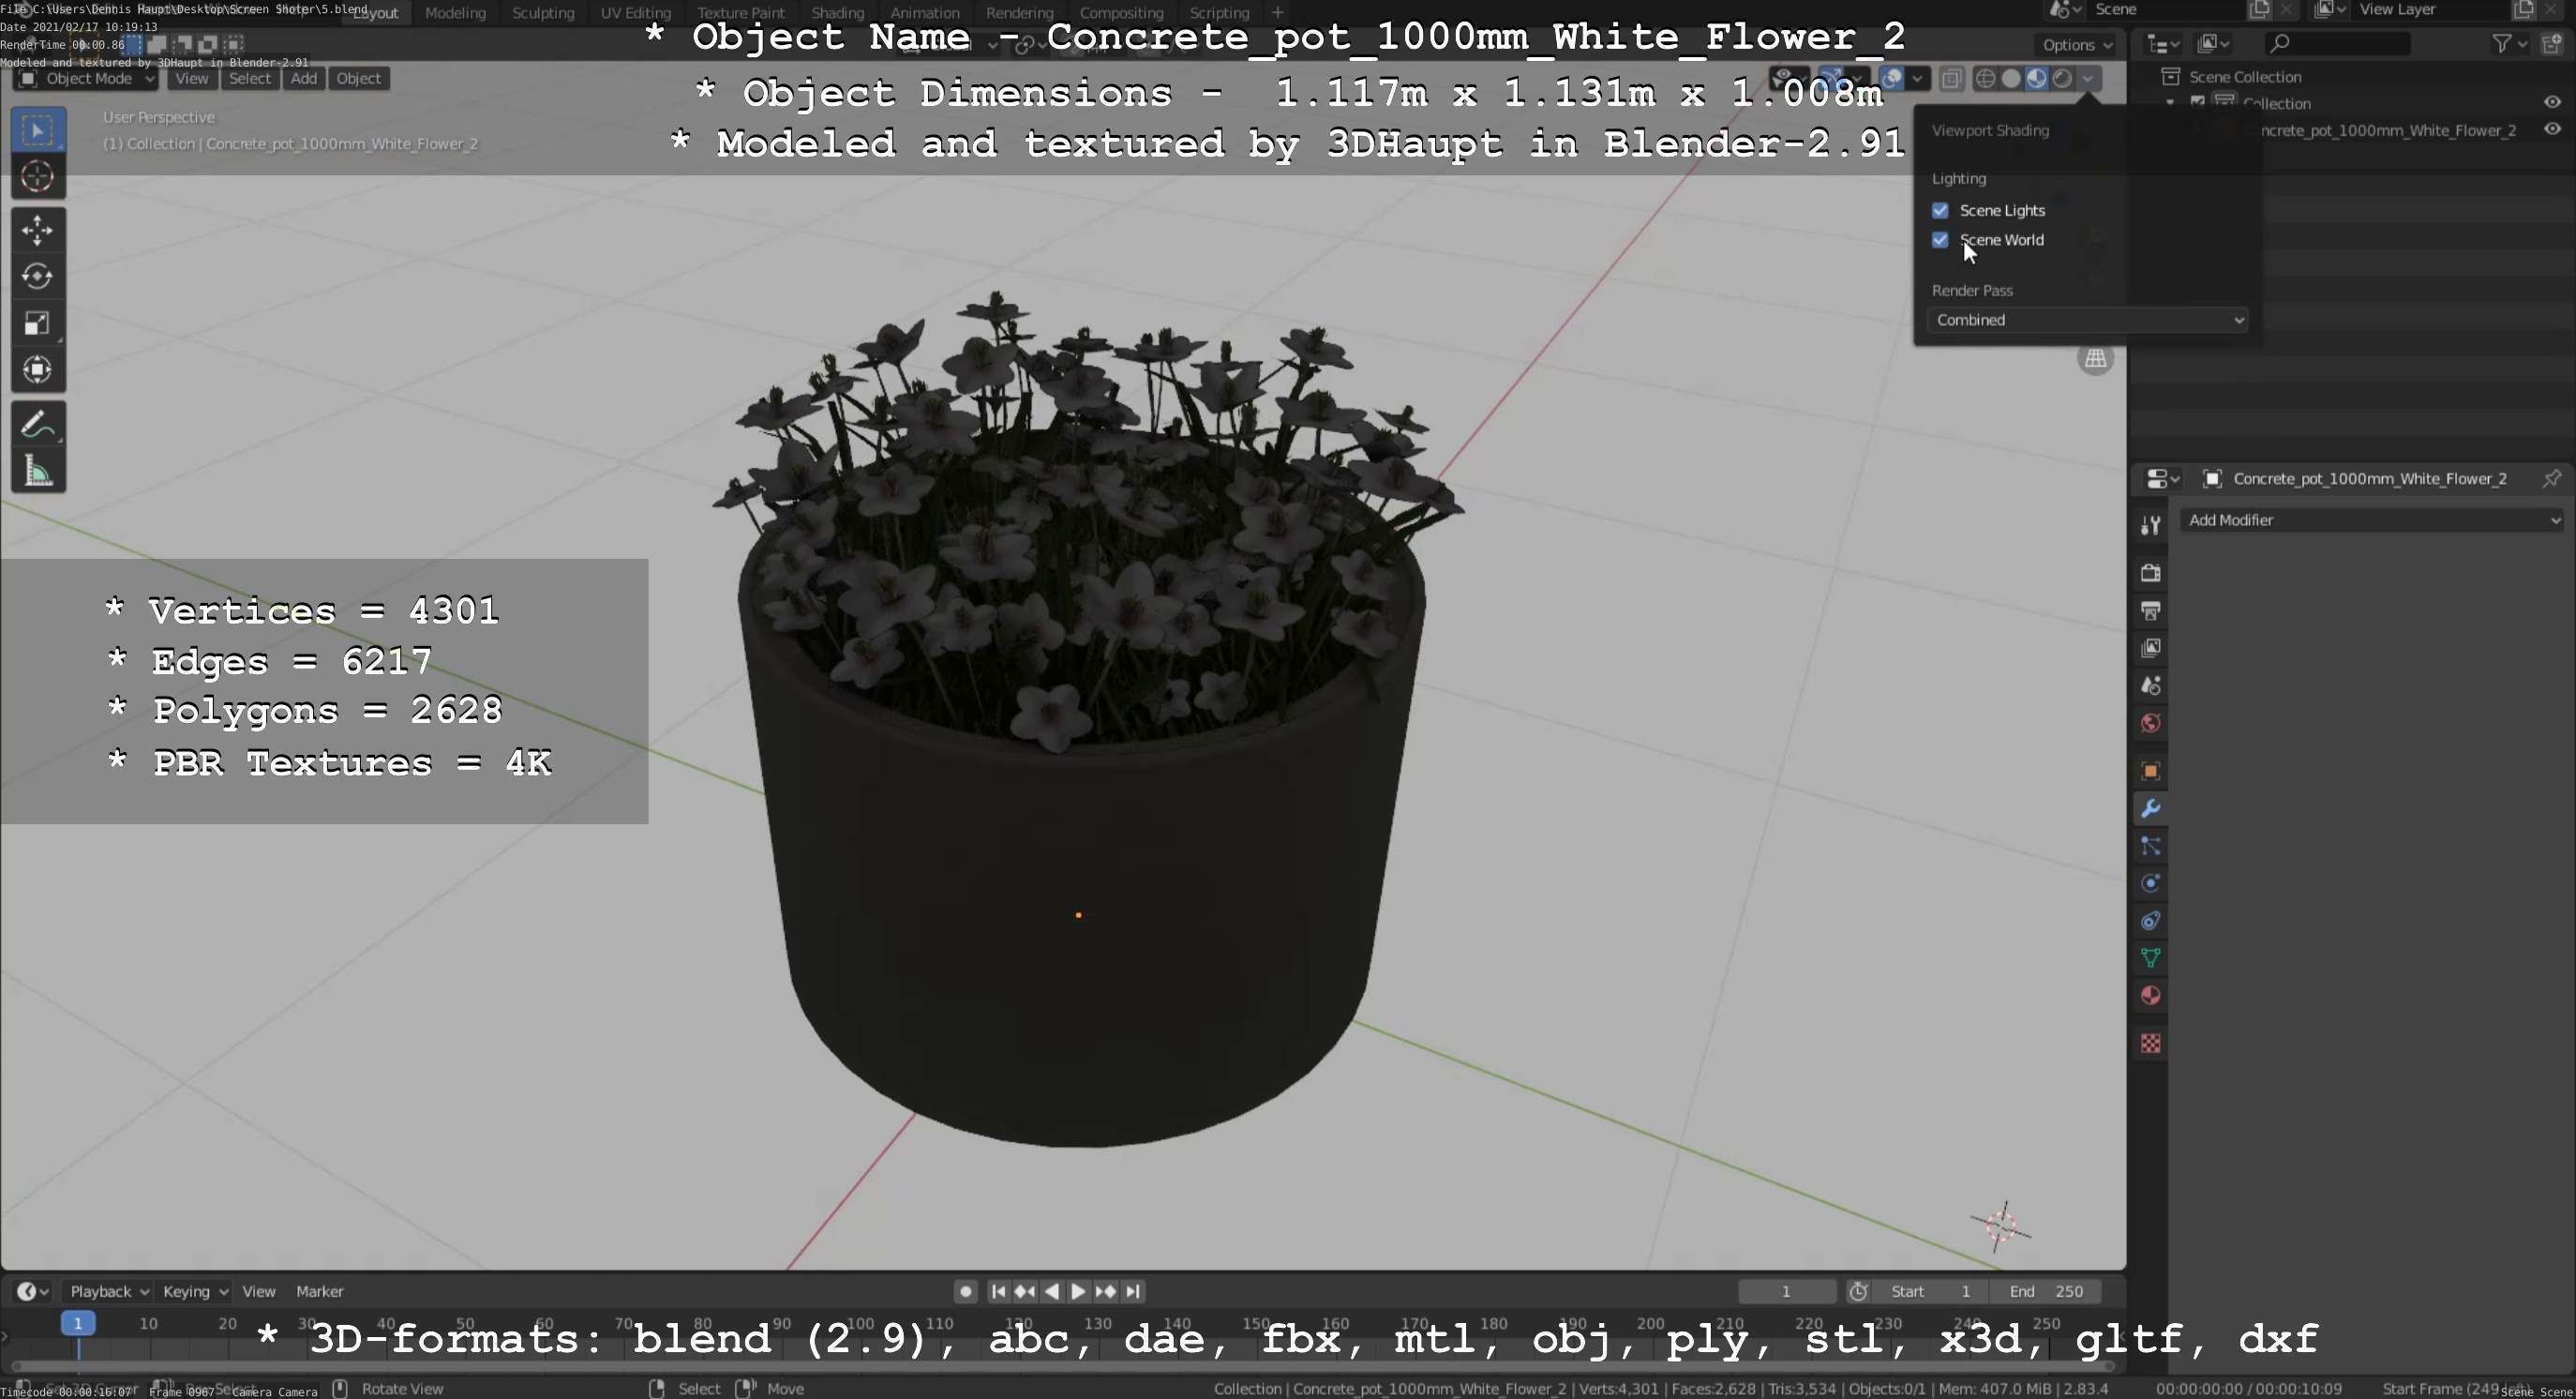Open Playback dropdown in timeline
The height and width of the screenshot is (1399, 2576).
tap(108, 1292)
